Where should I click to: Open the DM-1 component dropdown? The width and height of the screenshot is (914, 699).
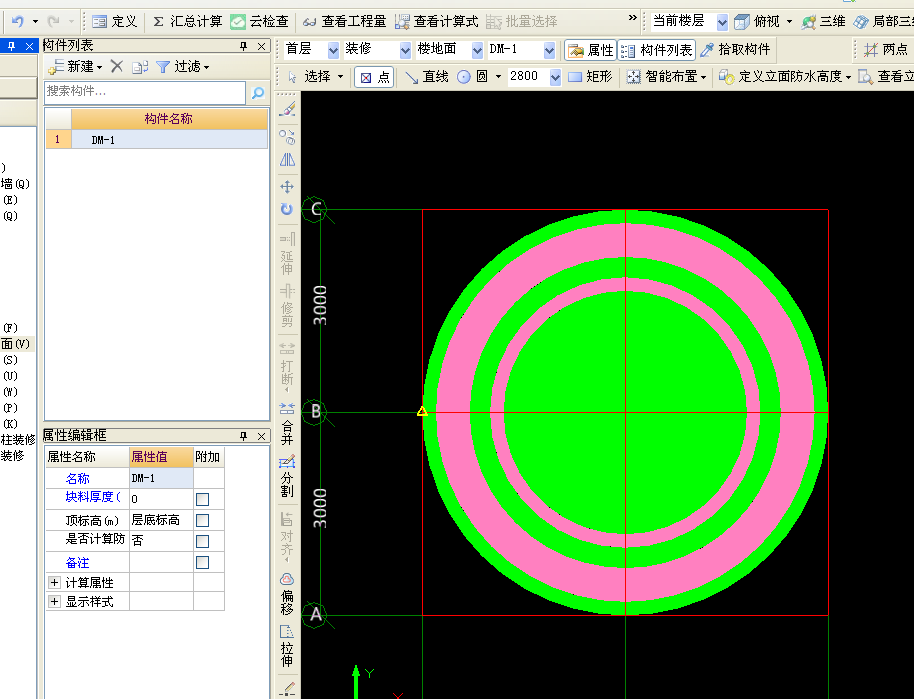coord(549,50)
